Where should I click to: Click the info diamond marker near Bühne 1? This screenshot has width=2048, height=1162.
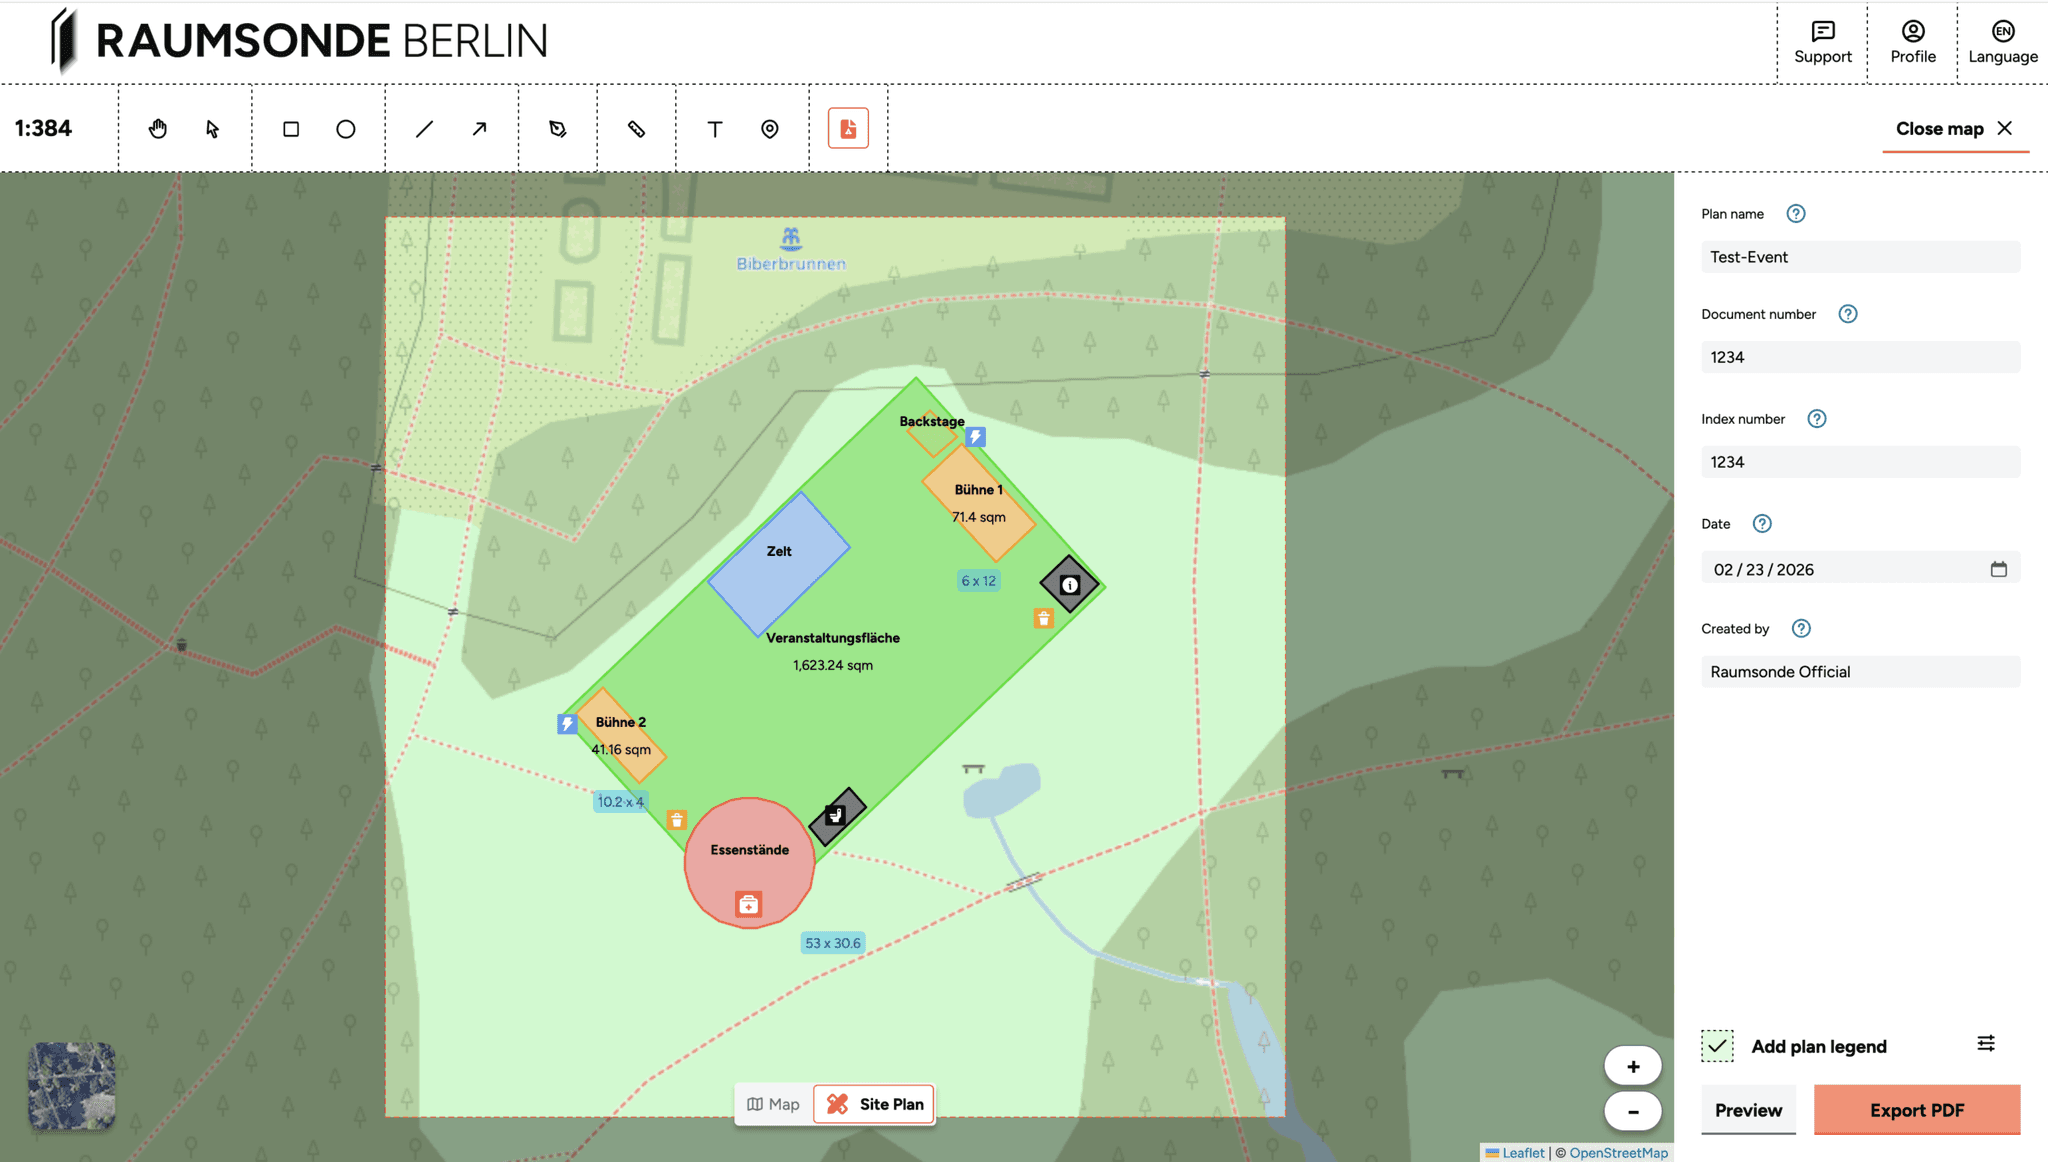(x=1069, y=585)
